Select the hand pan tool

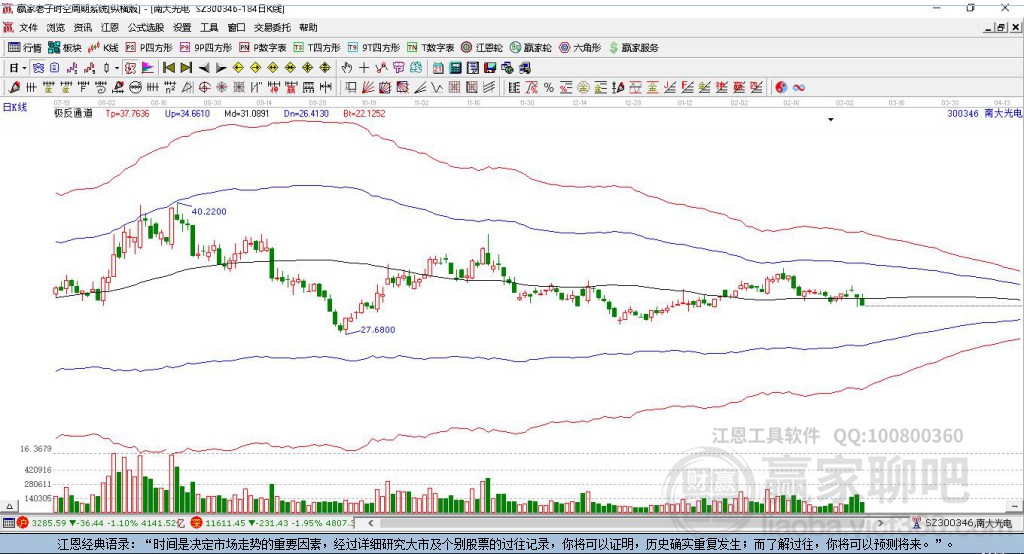346,68
